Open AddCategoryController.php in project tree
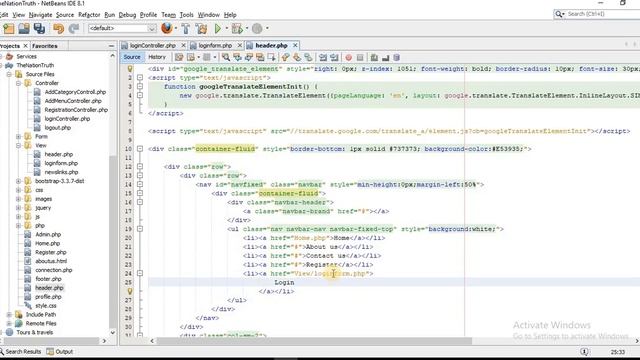 point(75,92)
